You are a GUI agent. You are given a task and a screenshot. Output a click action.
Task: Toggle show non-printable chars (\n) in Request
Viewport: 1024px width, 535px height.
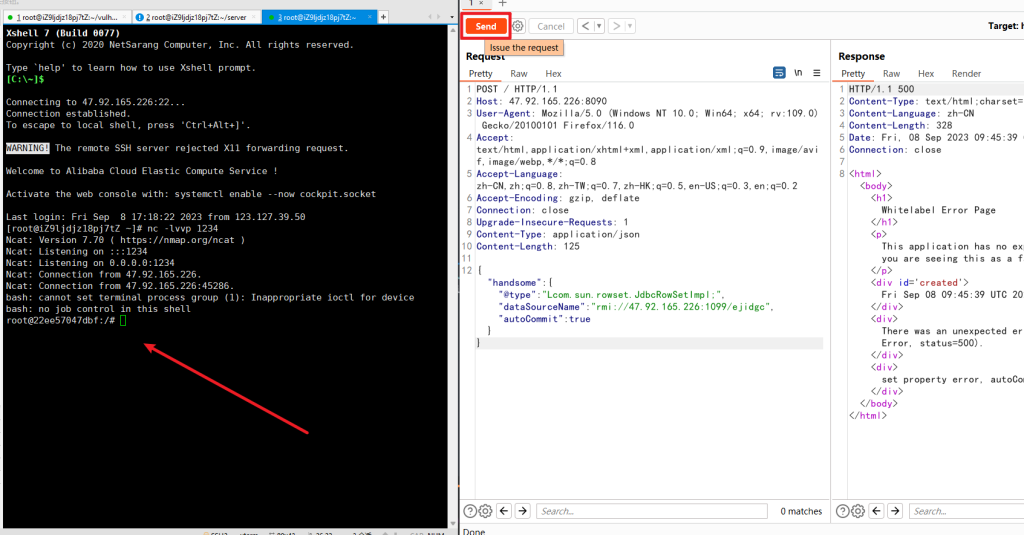click(798, 73)
